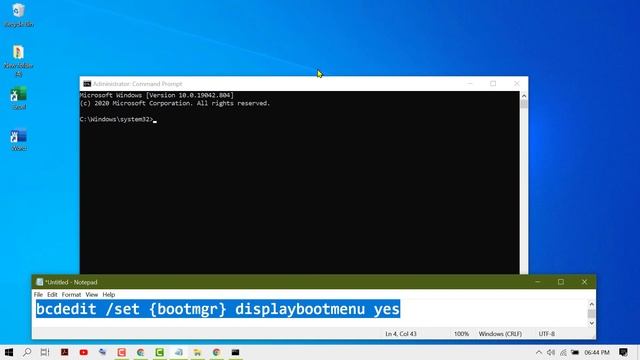640x360 pixels.
Task: Click Notepad title bar app icon
Action: tap(40, 282)
